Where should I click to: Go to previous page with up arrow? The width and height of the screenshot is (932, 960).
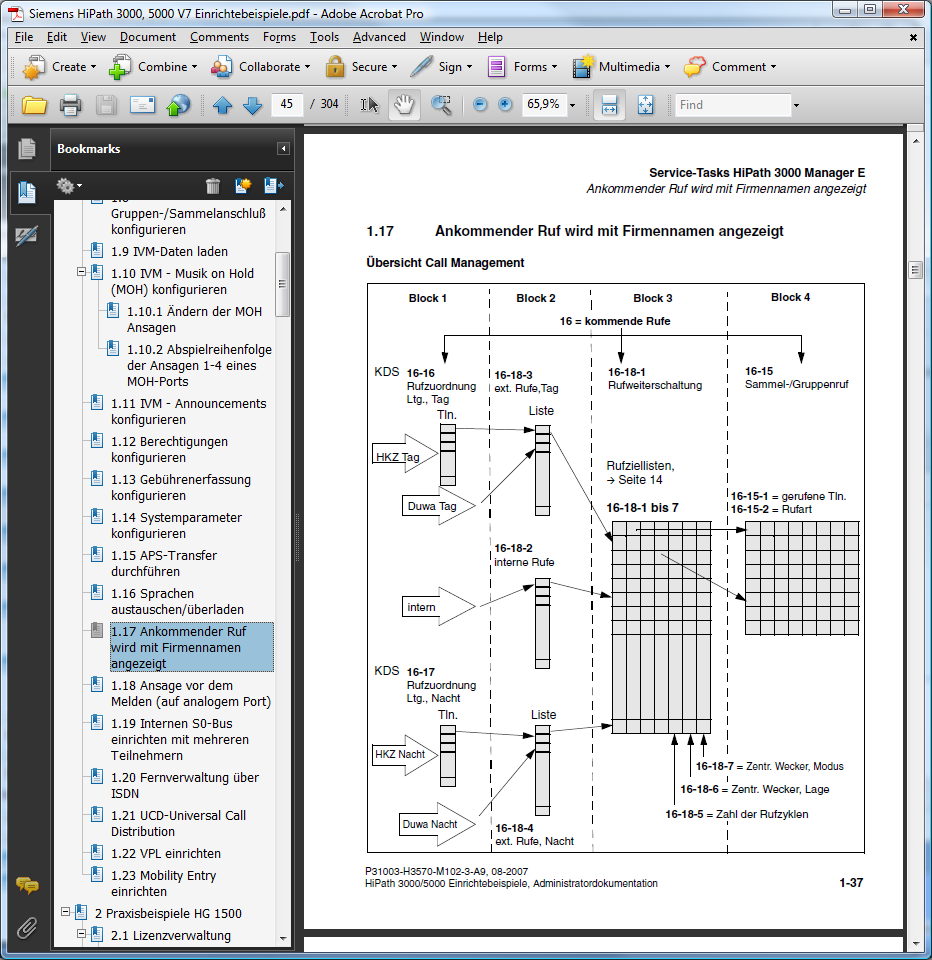(222, 105)
